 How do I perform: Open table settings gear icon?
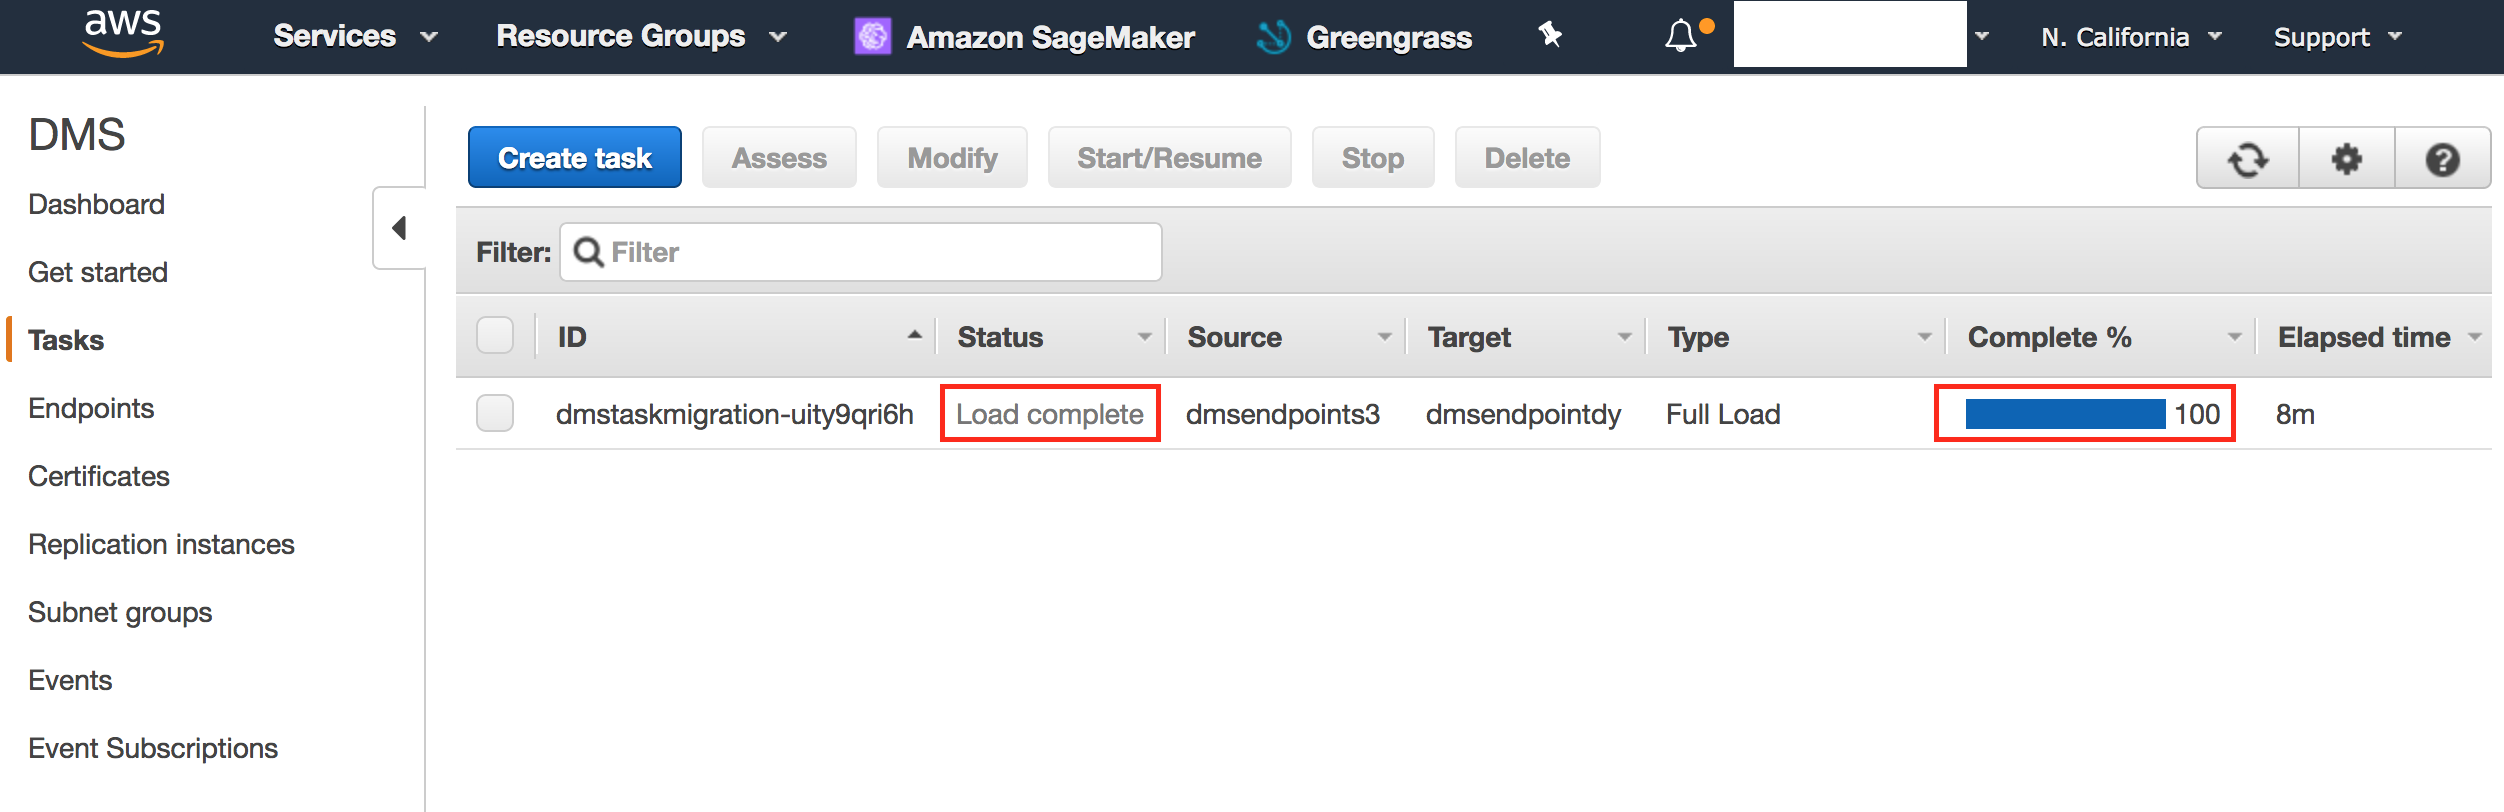(2346, 158)
